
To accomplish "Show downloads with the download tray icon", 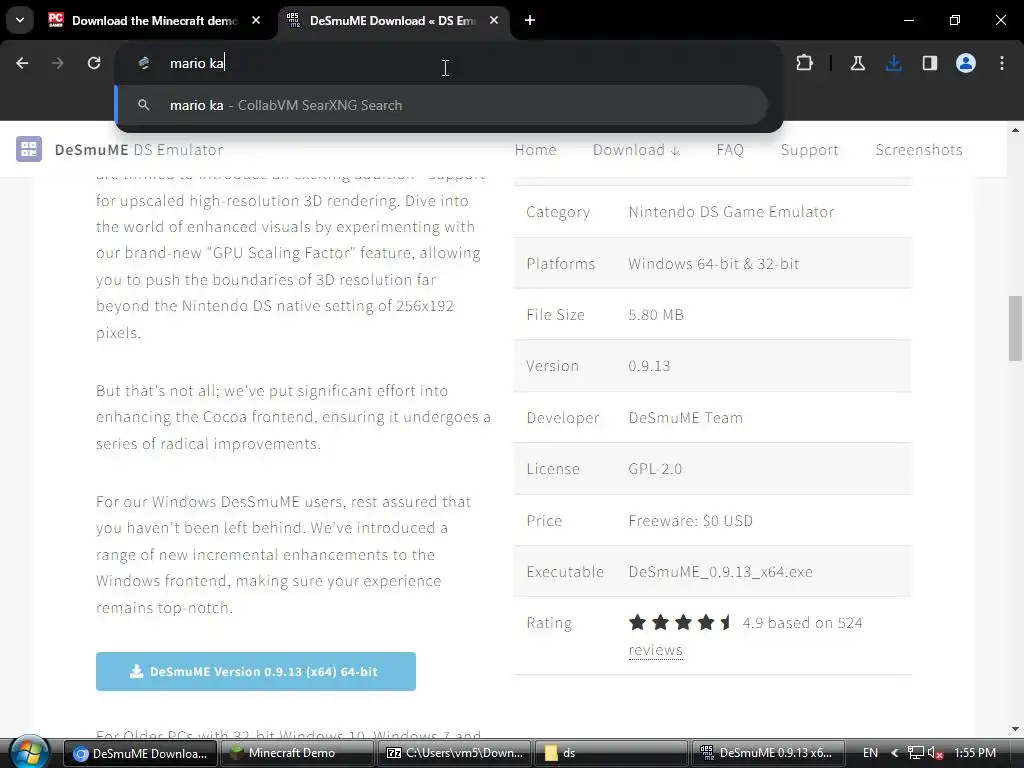I will (x=893, y=63).
